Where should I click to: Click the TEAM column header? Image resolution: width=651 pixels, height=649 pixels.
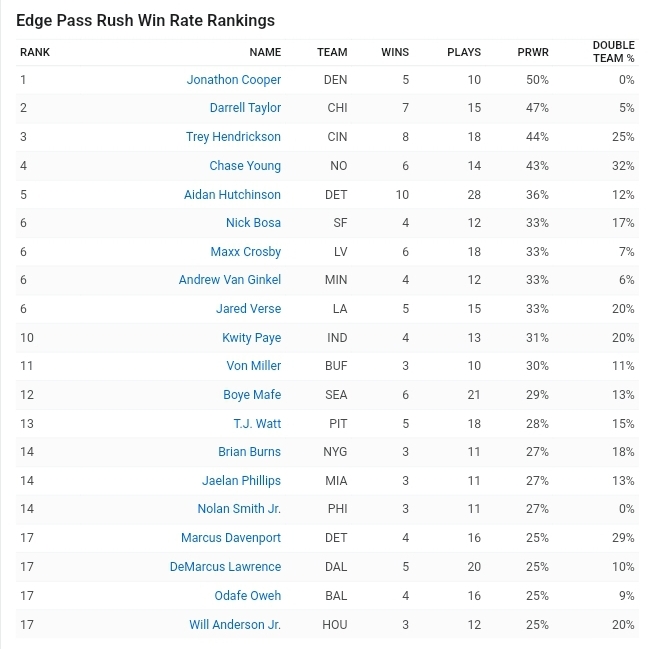point(332,52)
